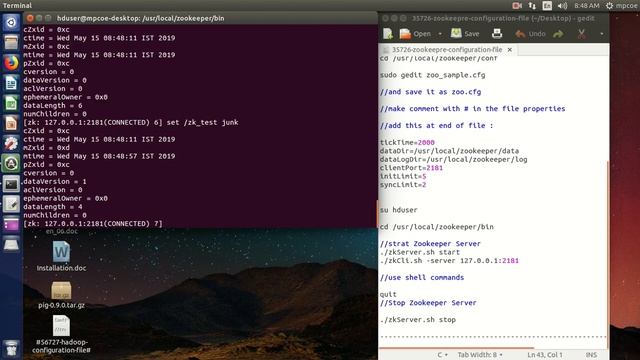Screen dimensions: 640x360
Task: Open the Installation.doc desktop file
Action: [61, 256]
